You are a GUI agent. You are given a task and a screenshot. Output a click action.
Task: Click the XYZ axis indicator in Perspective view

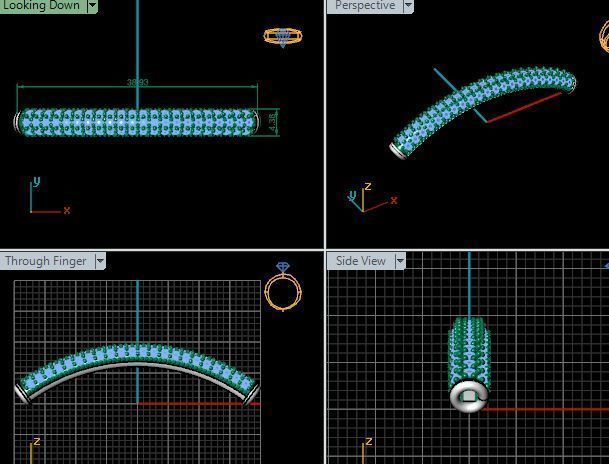(372, 198)
